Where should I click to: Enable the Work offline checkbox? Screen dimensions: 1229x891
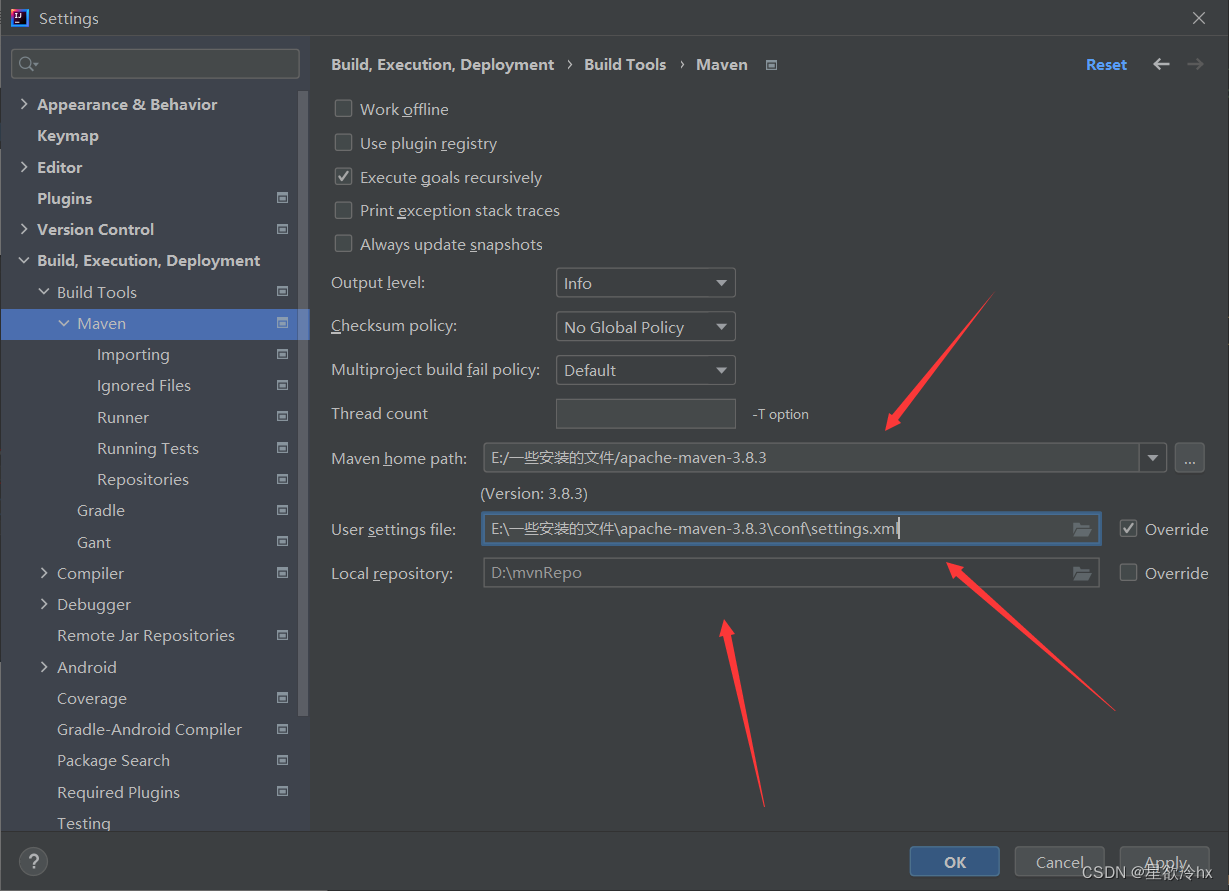[x=343, y=109]
